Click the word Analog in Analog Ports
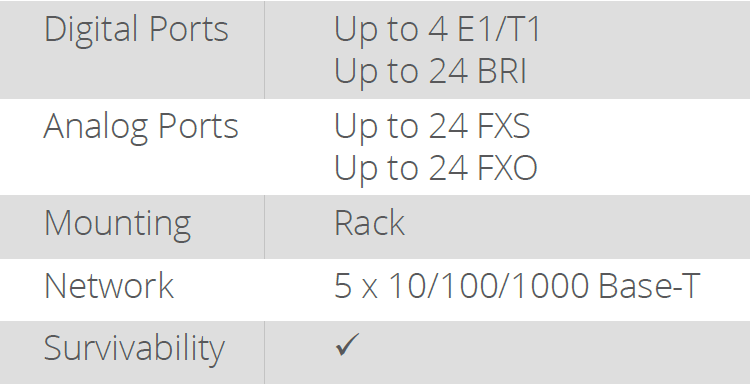Image resolution: width=754 pixels, height=387 pixels. [x=96, y=126]
